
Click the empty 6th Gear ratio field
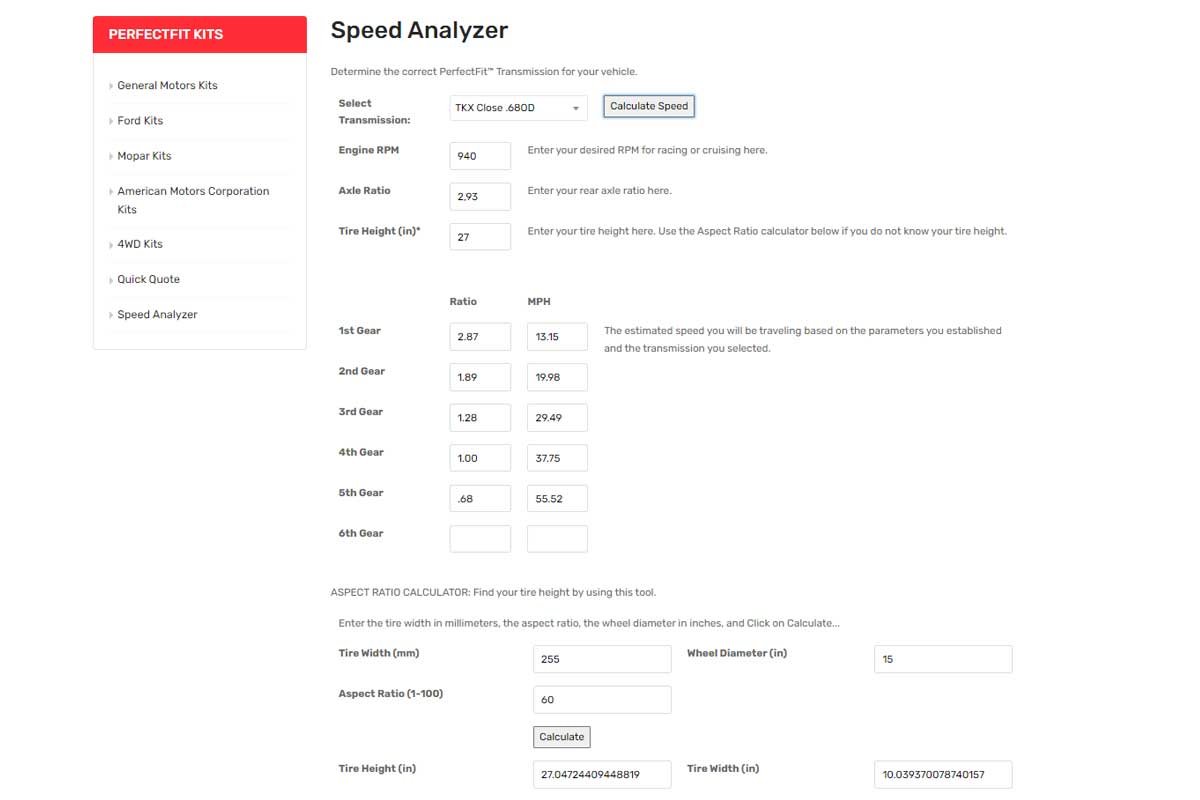480,539
